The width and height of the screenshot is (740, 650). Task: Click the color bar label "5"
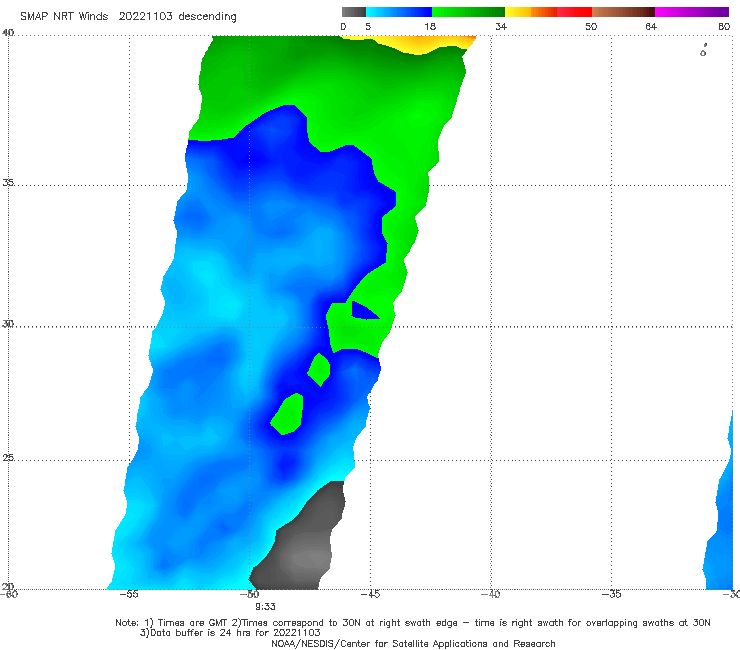tap(368, 26)
